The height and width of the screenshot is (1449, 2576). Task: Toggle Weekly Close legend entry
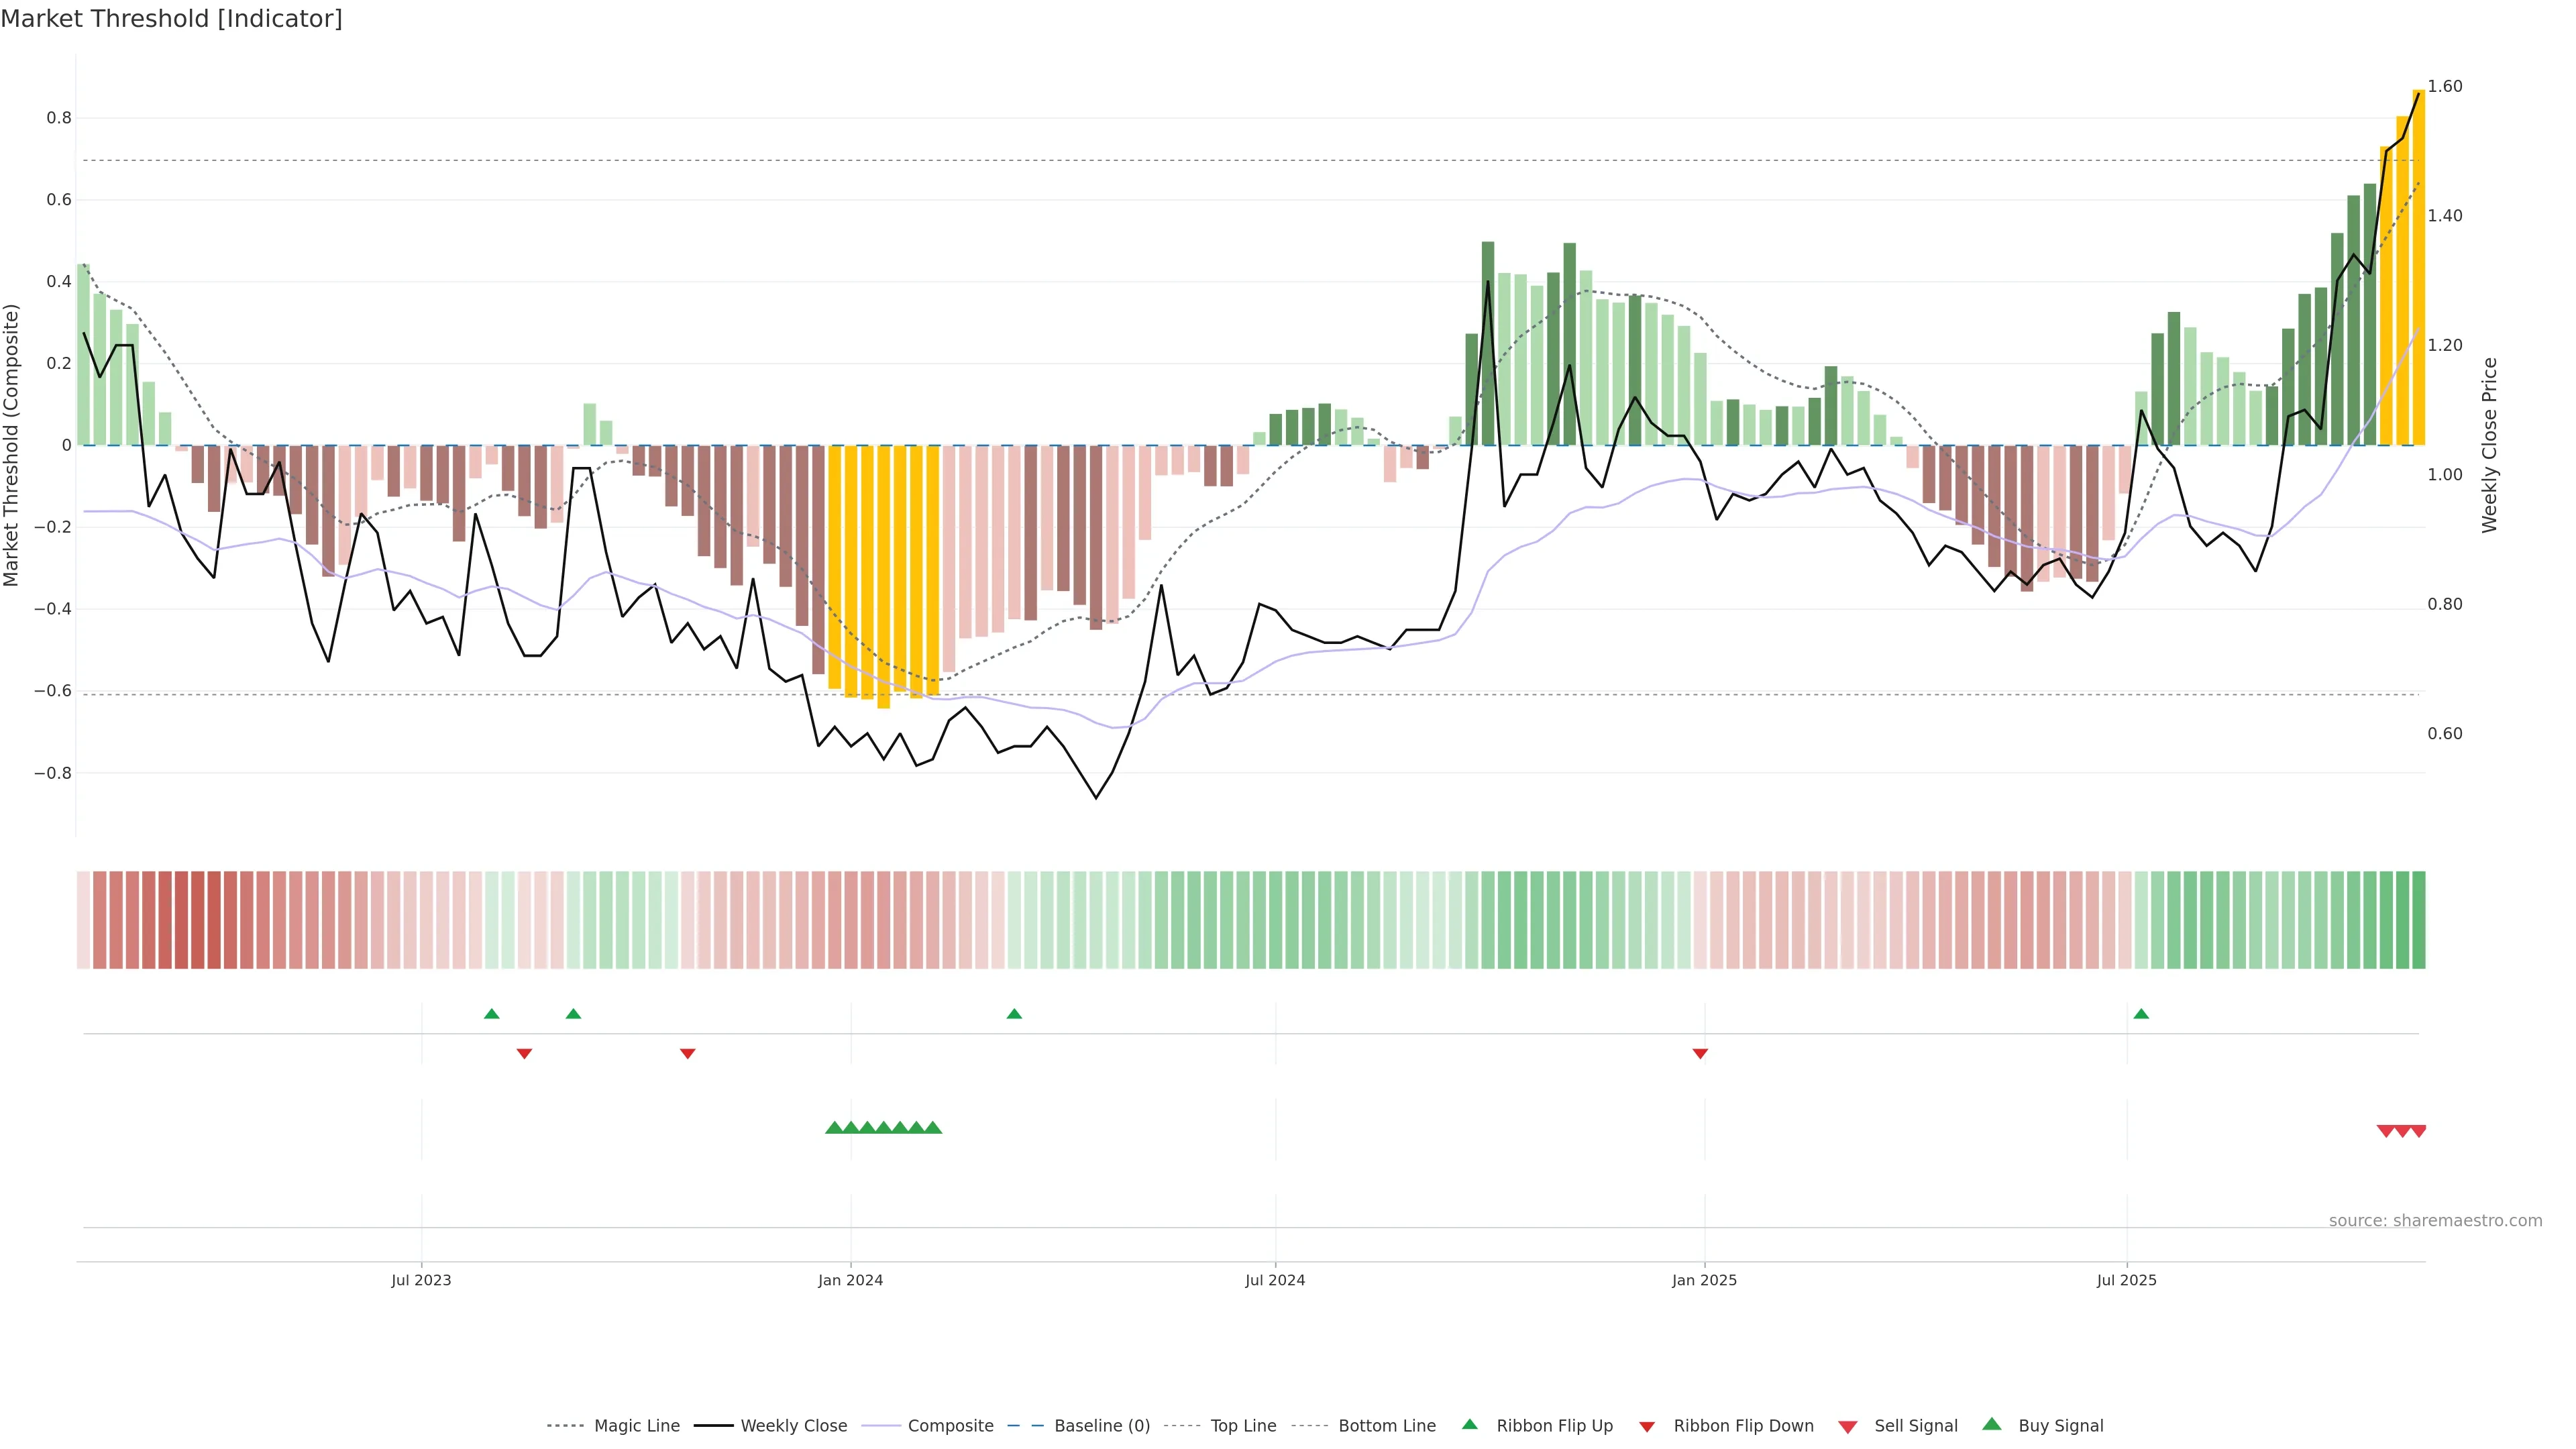pos(793,1426)
